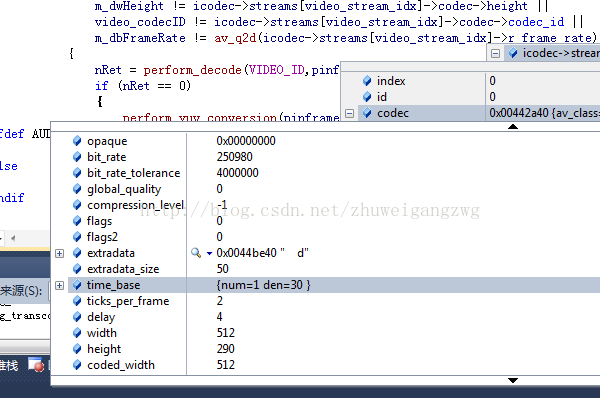Click the codec value 0x00442a40

point(518,113)
